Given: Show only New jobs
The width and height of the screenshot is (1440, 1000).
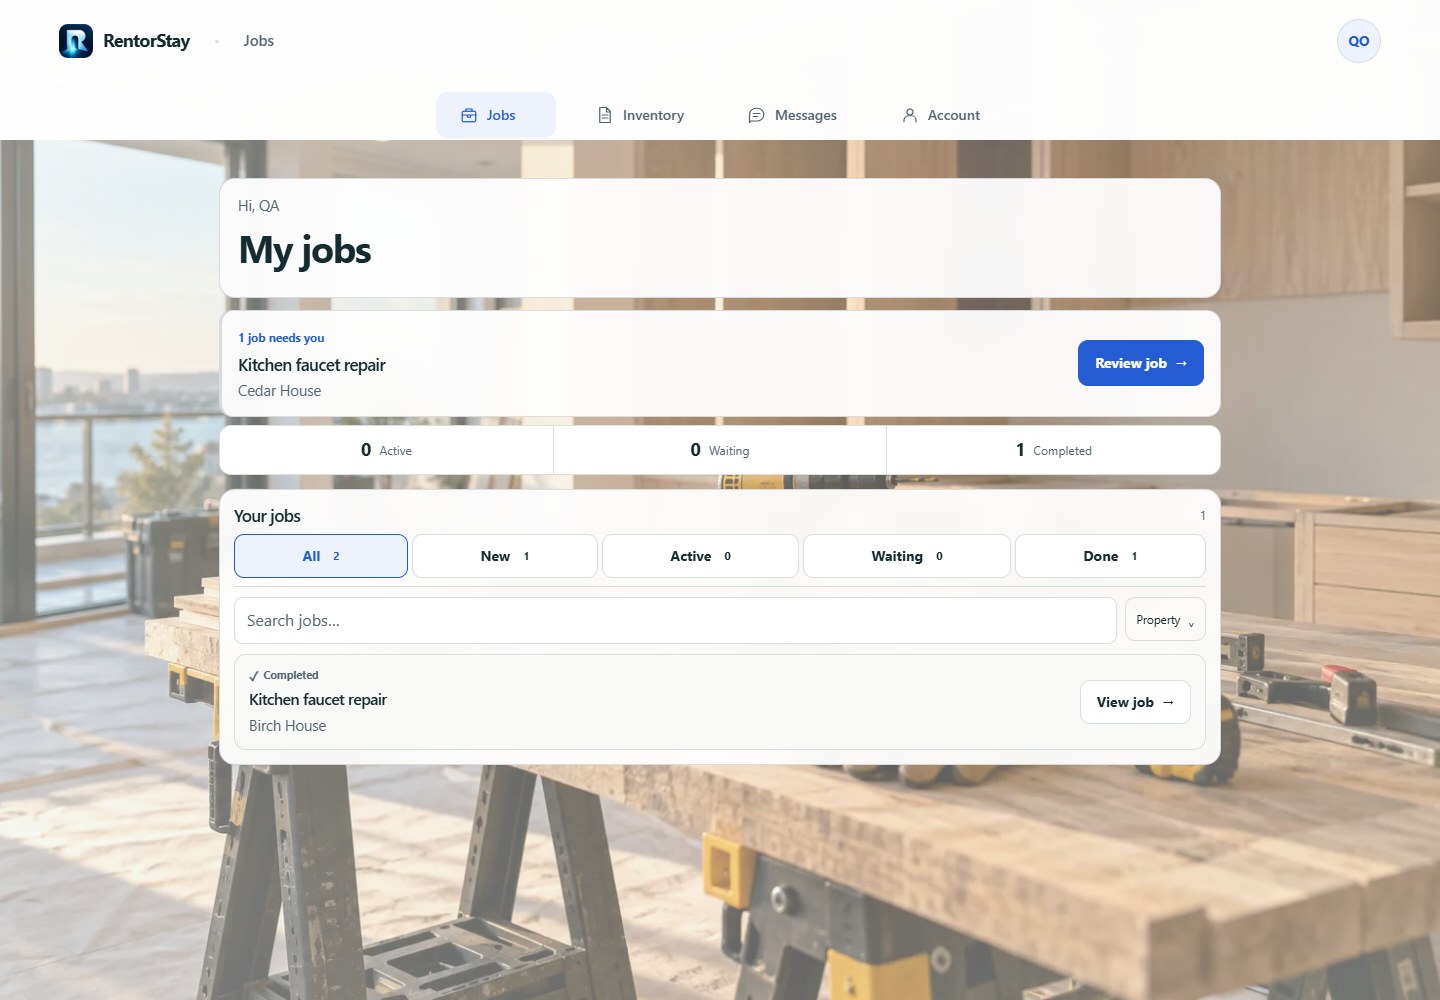Looking at the screenshot, I should (505, 556).
